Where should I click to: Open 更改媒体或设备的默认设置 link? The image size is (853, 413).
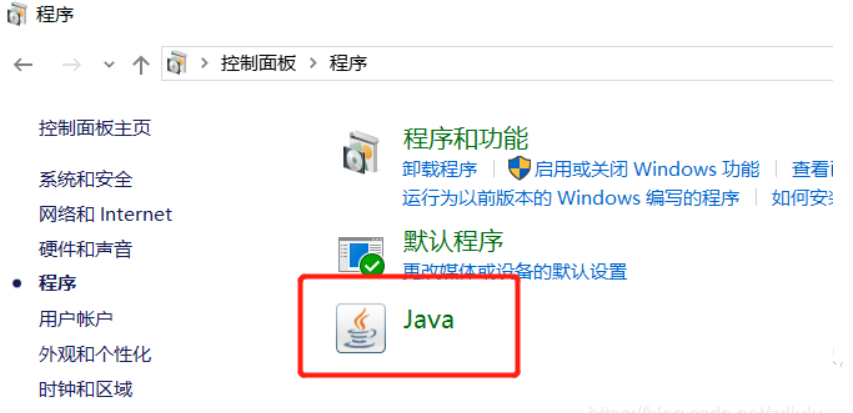tap(515, 270)
